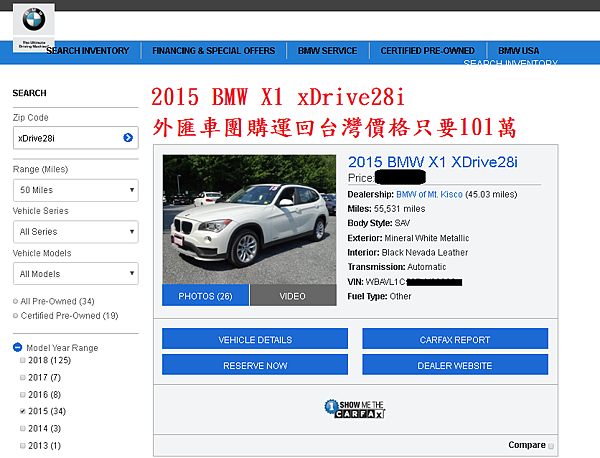This screenshot has width=600, height=458.
Task: Click the Transmission: Automatic text
Action: pos(397,267)
